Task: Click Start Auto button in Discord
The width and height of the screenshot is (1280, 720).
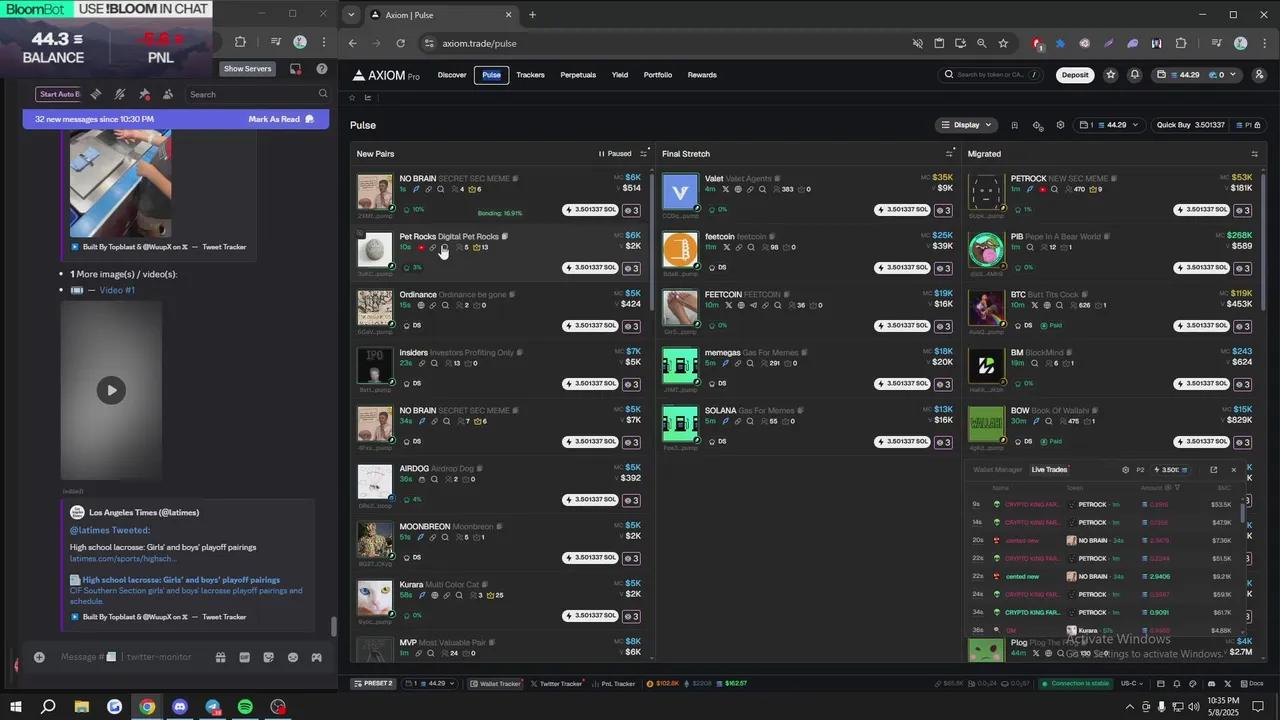Action: pyautogui.click(x=59, y=94)
